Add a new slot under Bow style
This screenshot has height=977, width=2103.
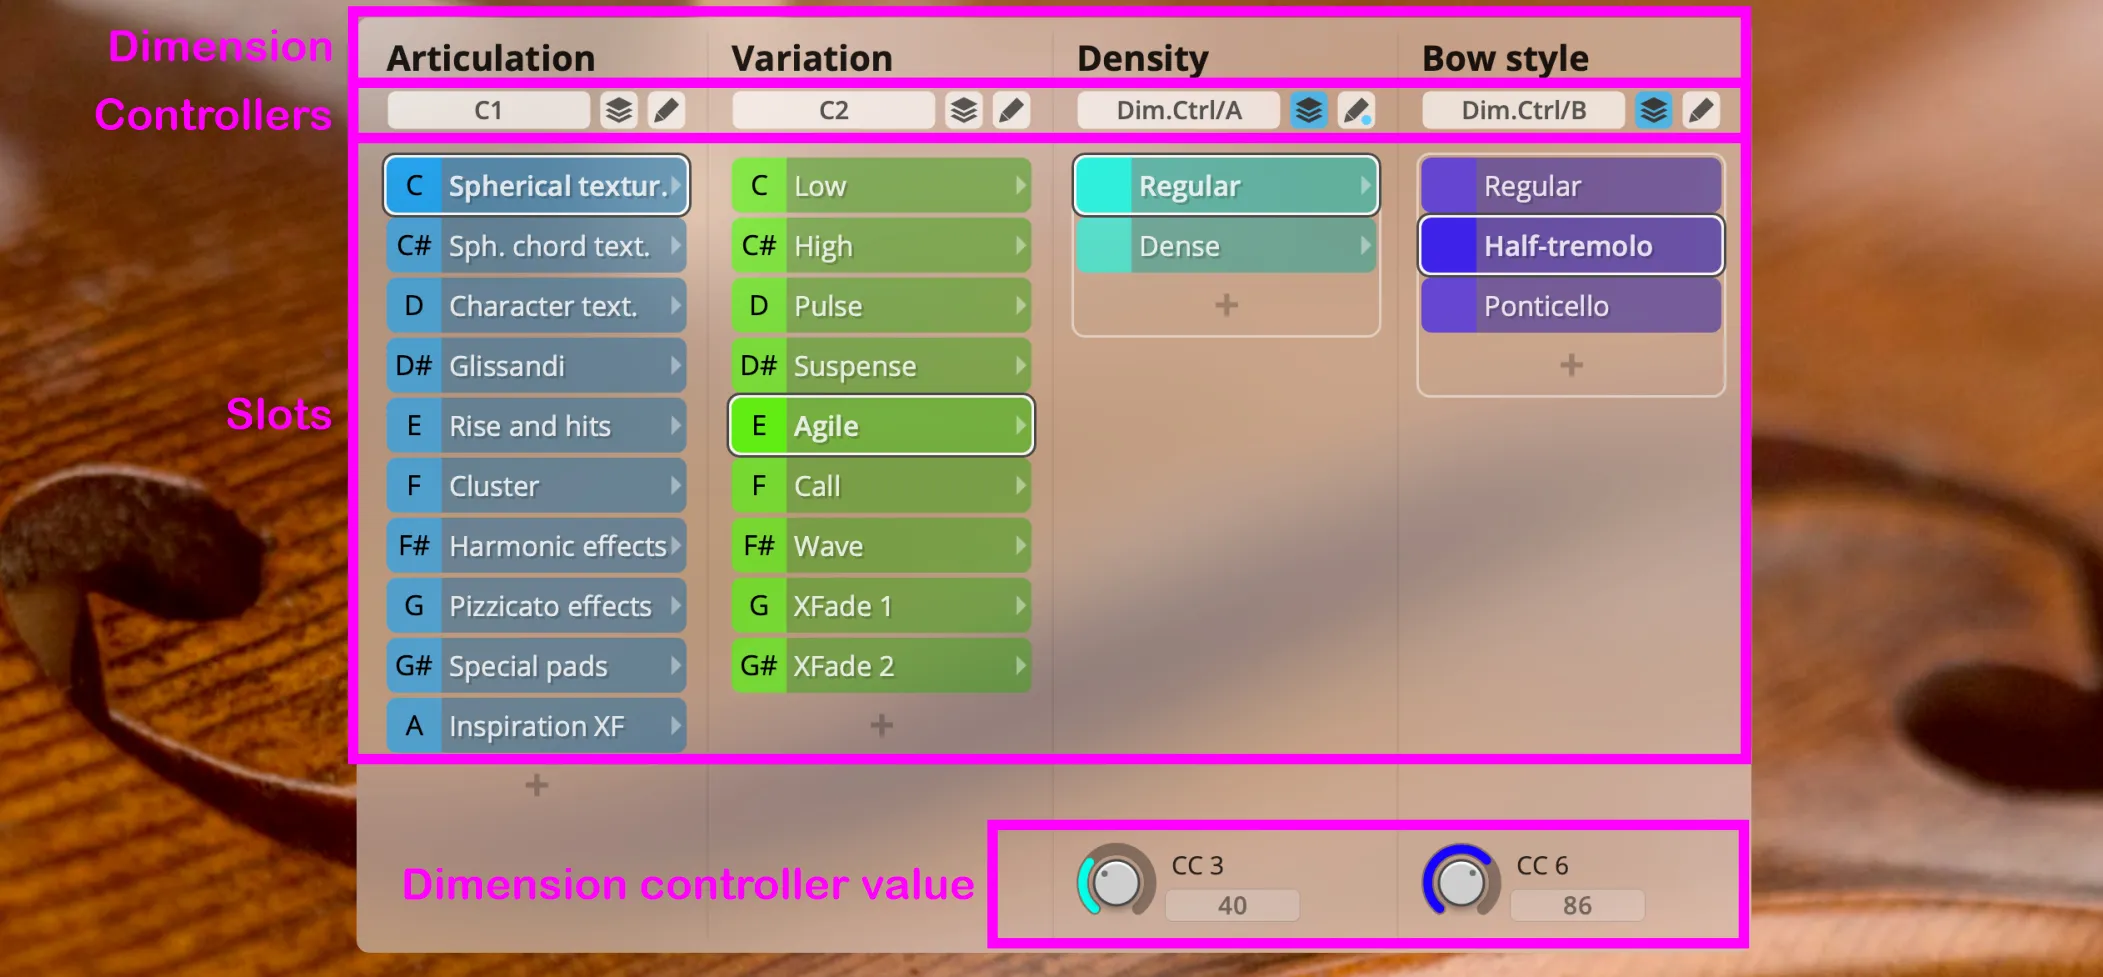pyautogui.click(x=1571, y=365)
